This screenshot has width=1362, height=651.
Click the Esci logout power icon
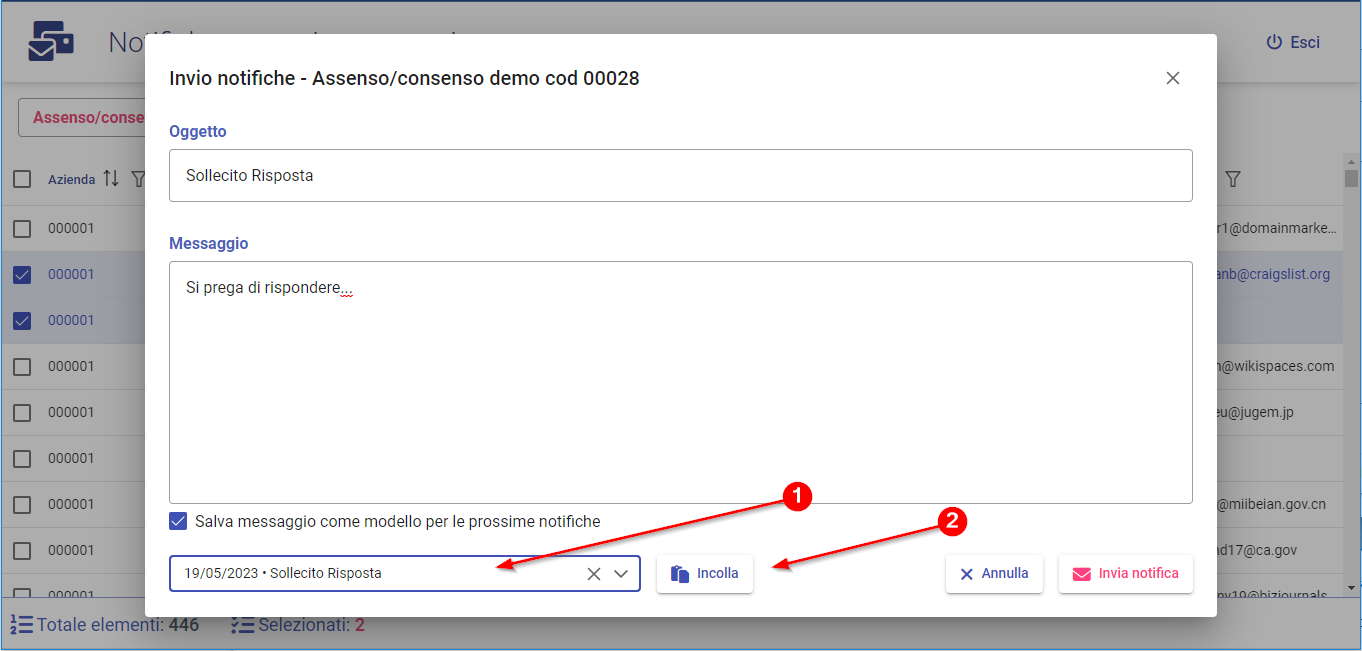1274,42
